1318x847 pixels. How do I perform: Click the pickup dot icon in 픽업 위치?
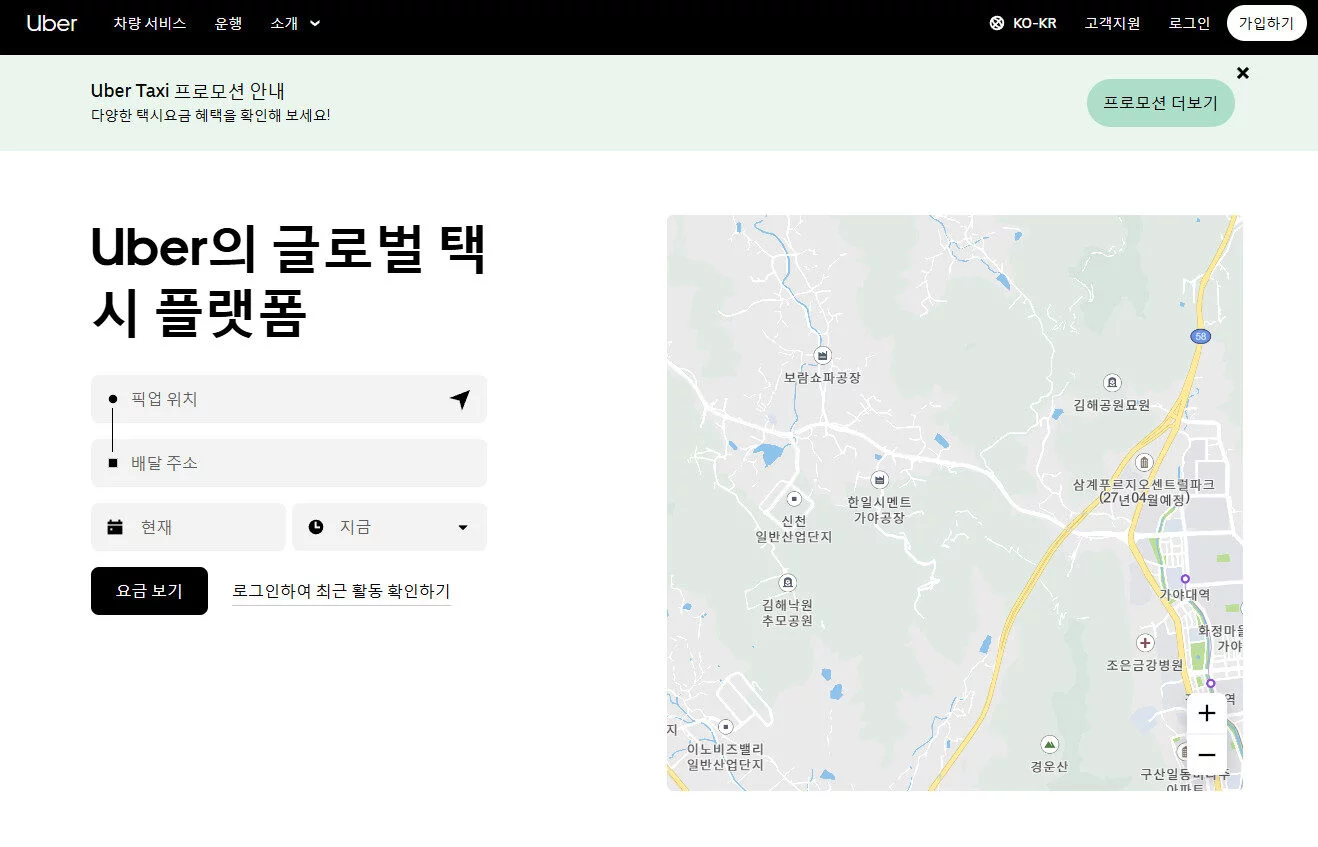coord(113,399)
